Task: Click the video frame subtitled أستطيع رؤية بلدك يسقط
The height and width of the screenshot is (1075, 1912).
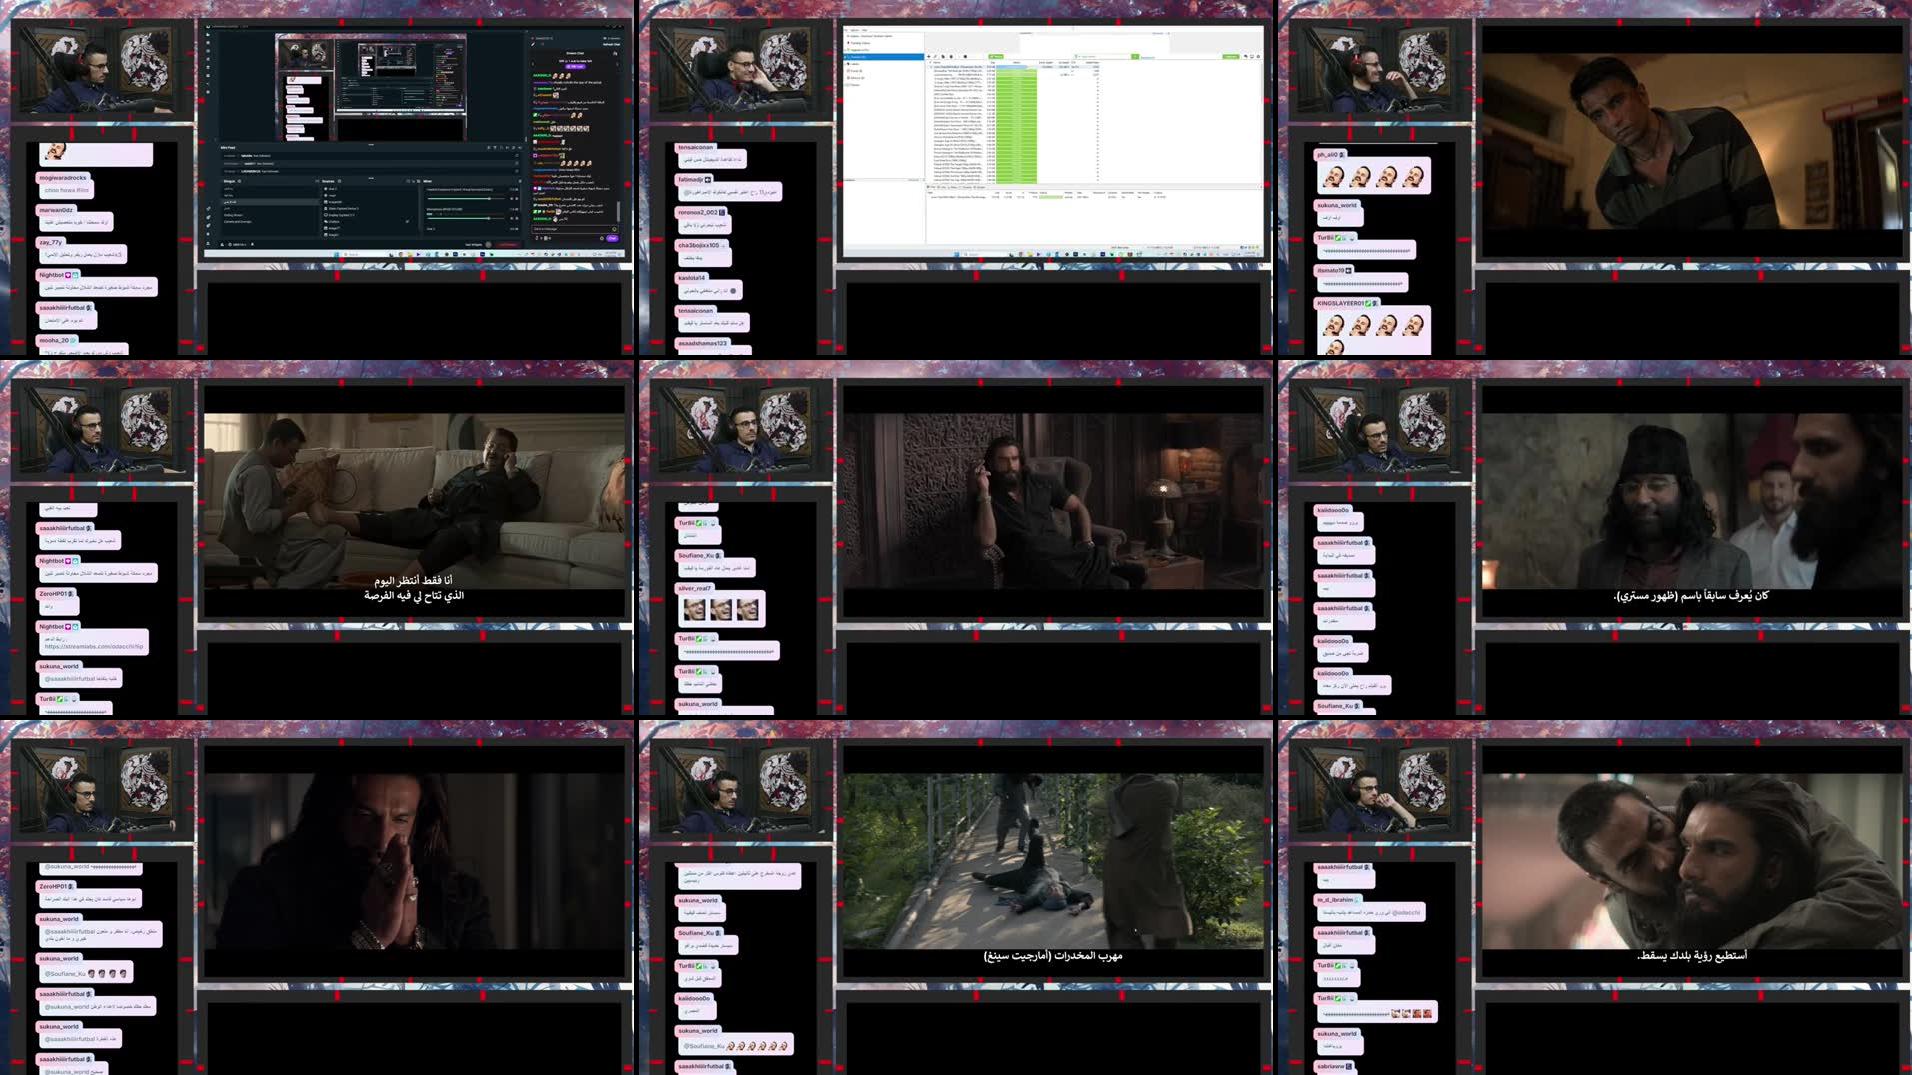Action: [1692, 860]
